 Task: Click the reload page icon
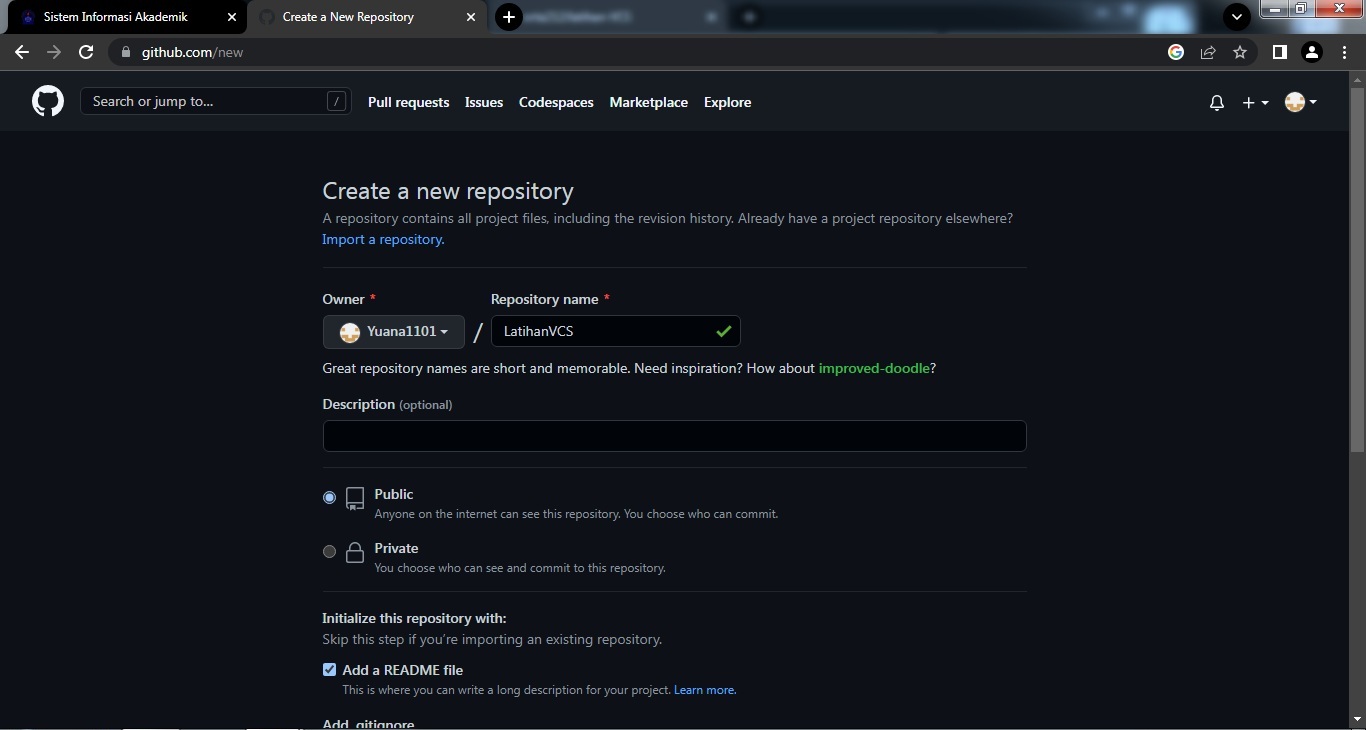pyautogui.click(x=86, y=52)
